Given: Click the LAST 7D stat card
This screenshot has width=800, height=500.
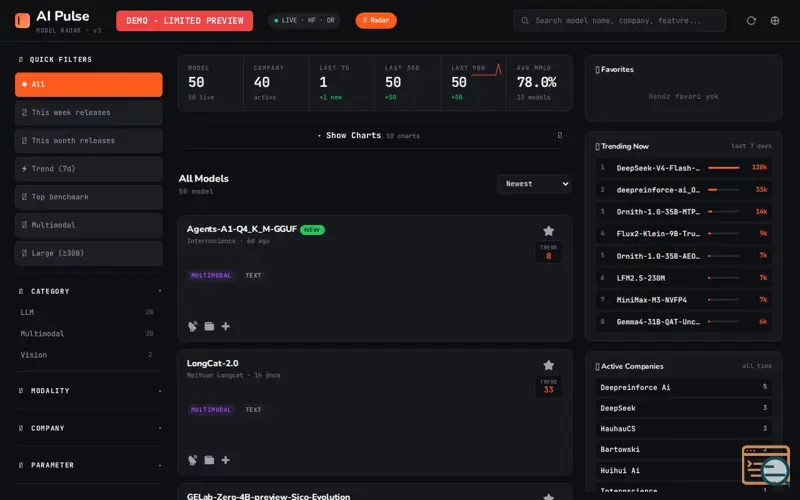Looking at the screenshot, I should point(342,83).
